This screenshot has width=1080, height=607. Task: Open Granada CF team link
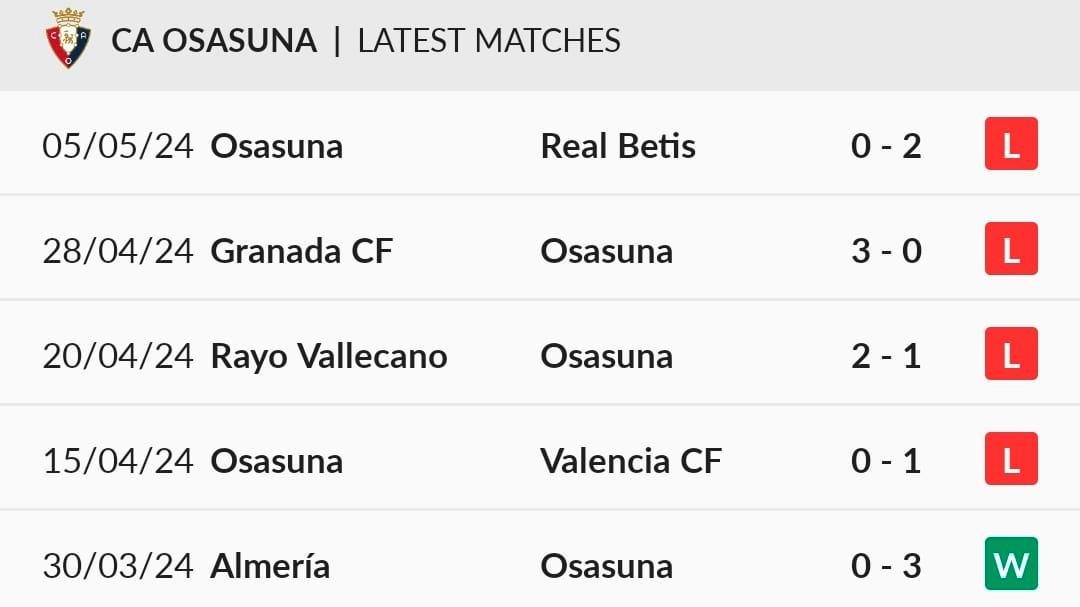[x=302, y=251]
